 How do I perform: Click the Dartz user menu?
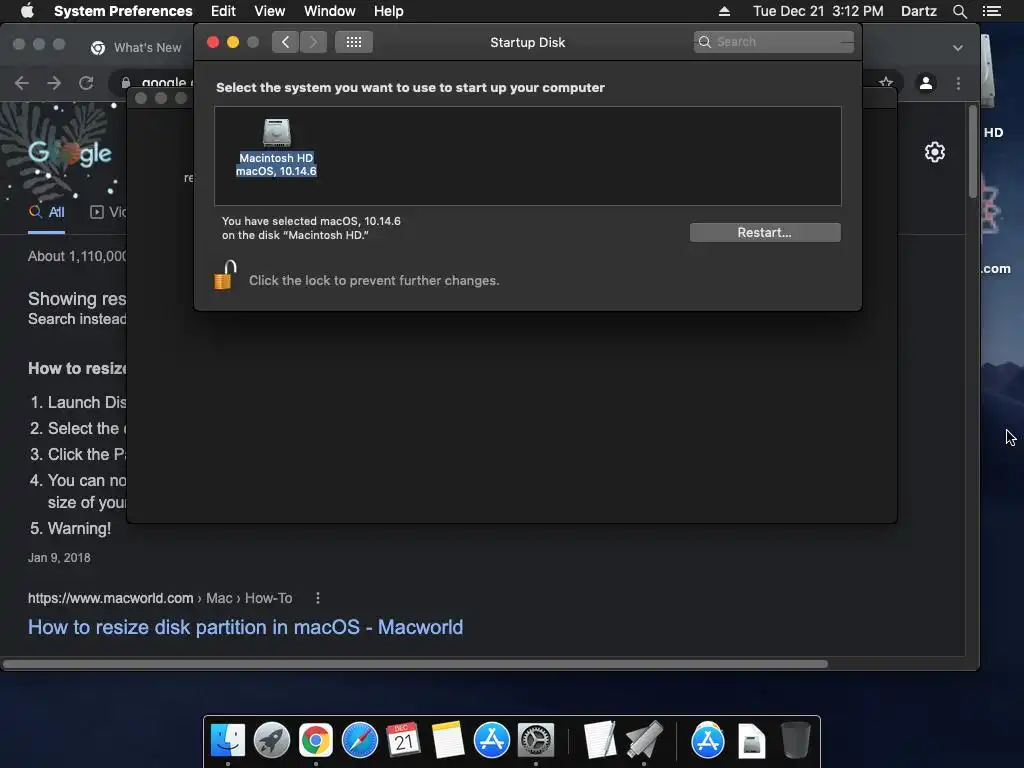[x=918, y=11]
